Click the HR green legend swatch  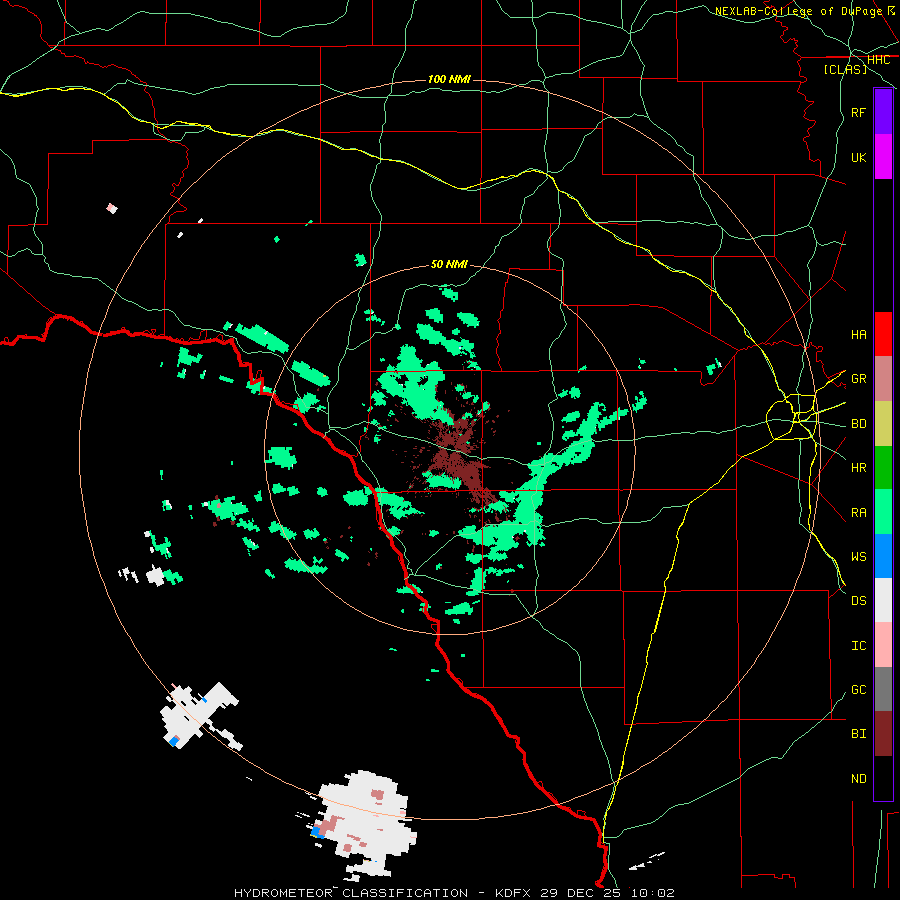tap(883, 467)
